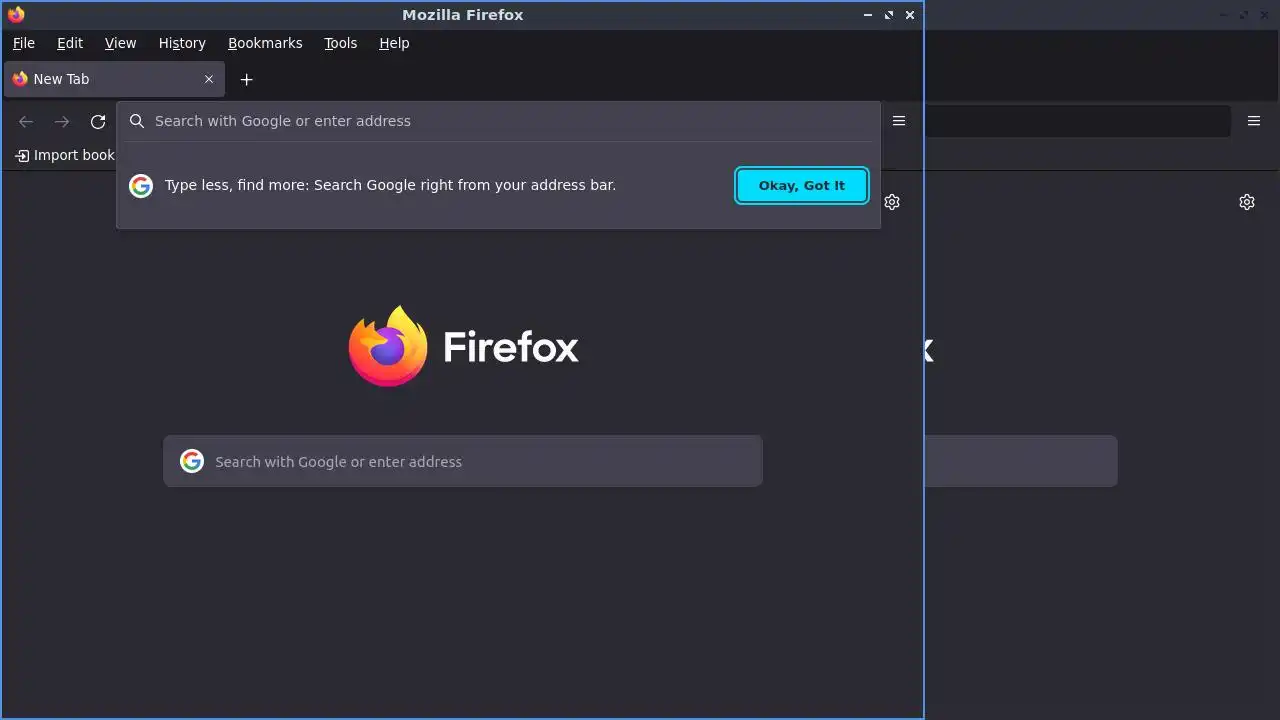Open a new tab with plus icon
1280x720 pixels.
coord(247,79)
